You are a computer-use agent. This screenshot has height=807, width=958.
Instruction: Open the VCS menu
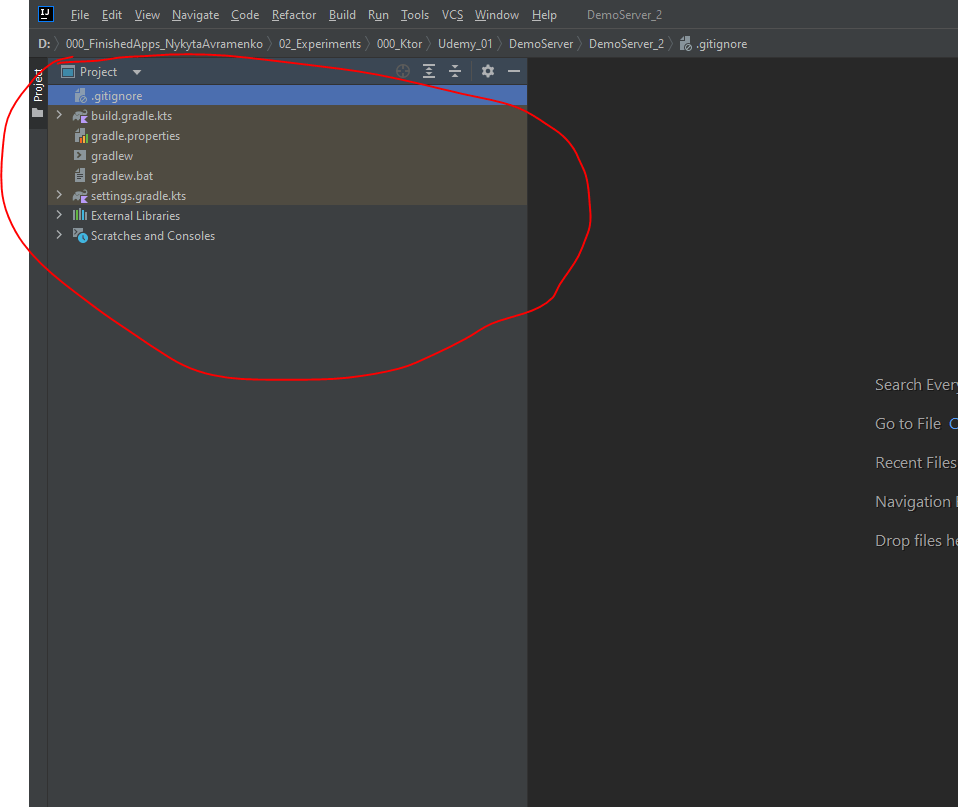click(x=452, y=14)
